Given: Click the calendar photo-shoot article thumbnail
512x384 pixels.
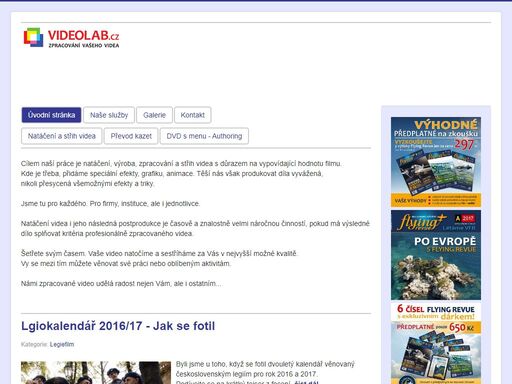Looking at the screenshot, I should point(96,373).
